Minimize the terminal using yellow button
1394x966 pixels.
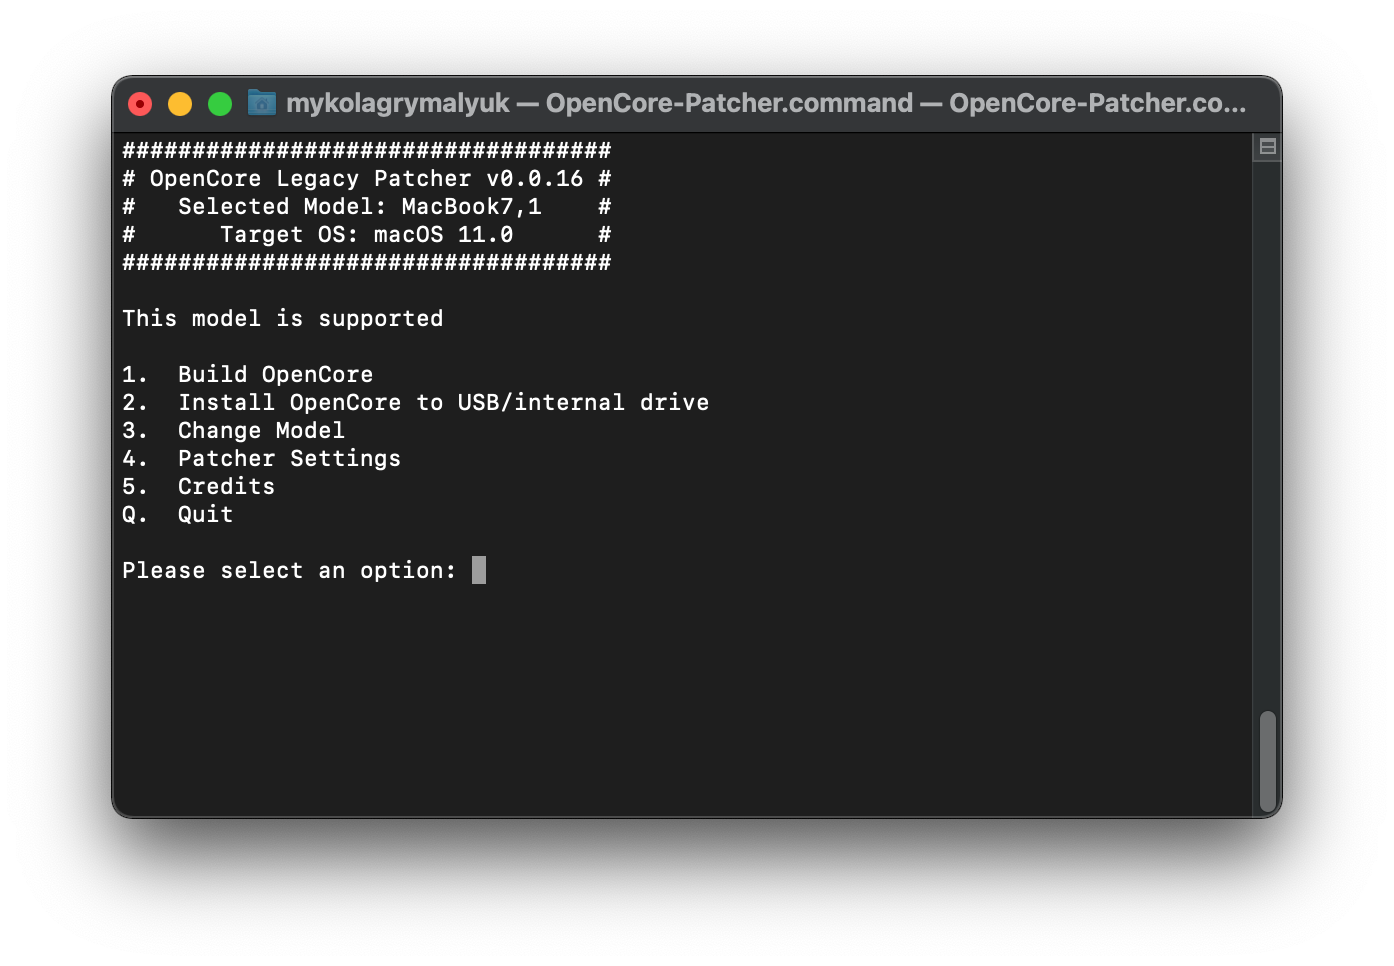tap(180, 104)
